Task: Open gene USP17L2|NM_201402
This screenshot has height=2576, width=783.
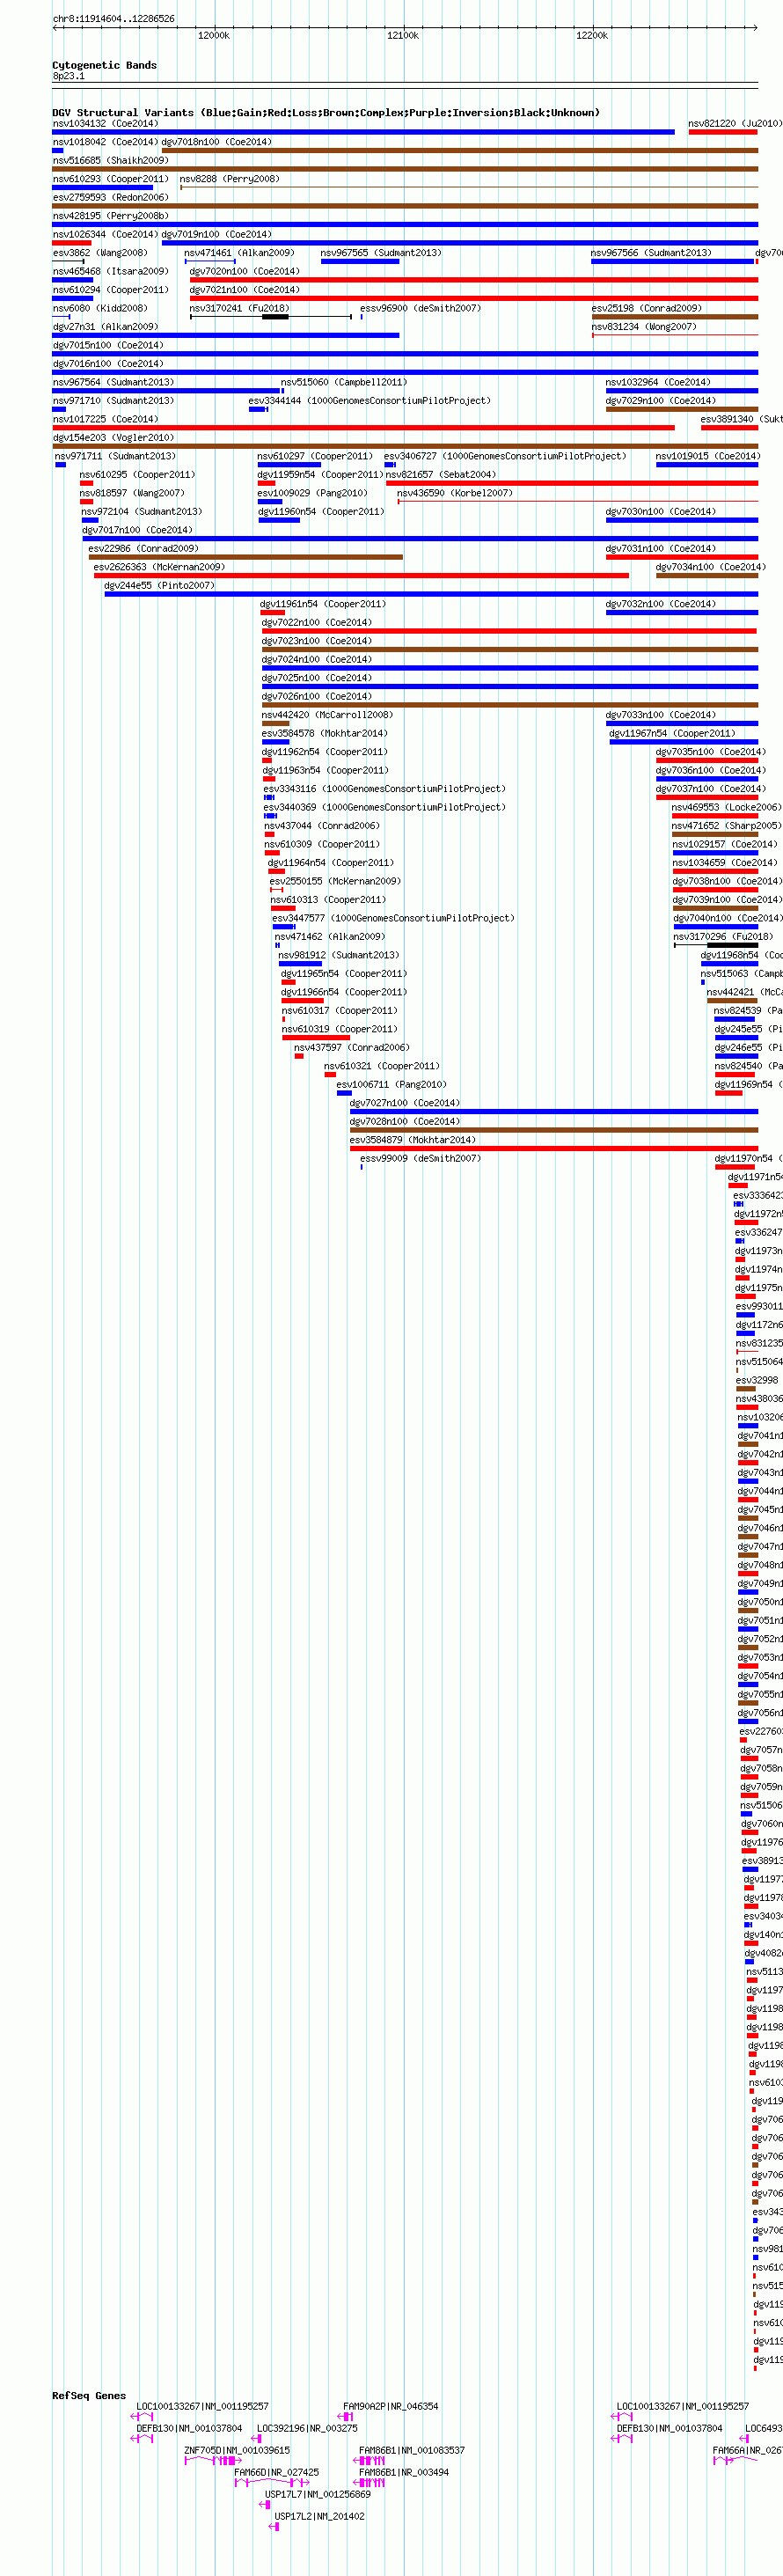Action: click(x=319, y=2516)
